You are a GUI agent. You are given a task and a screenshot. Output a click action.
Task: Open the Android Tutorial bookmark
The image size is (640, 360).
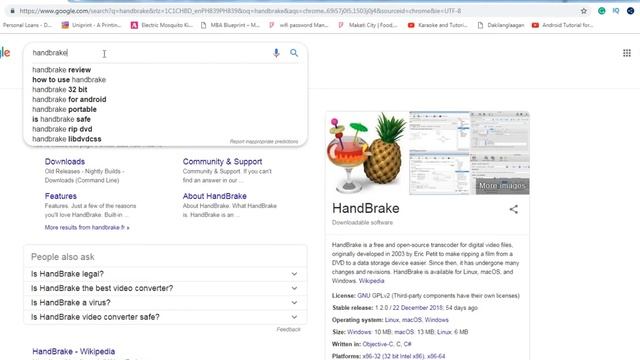point(562,25)
